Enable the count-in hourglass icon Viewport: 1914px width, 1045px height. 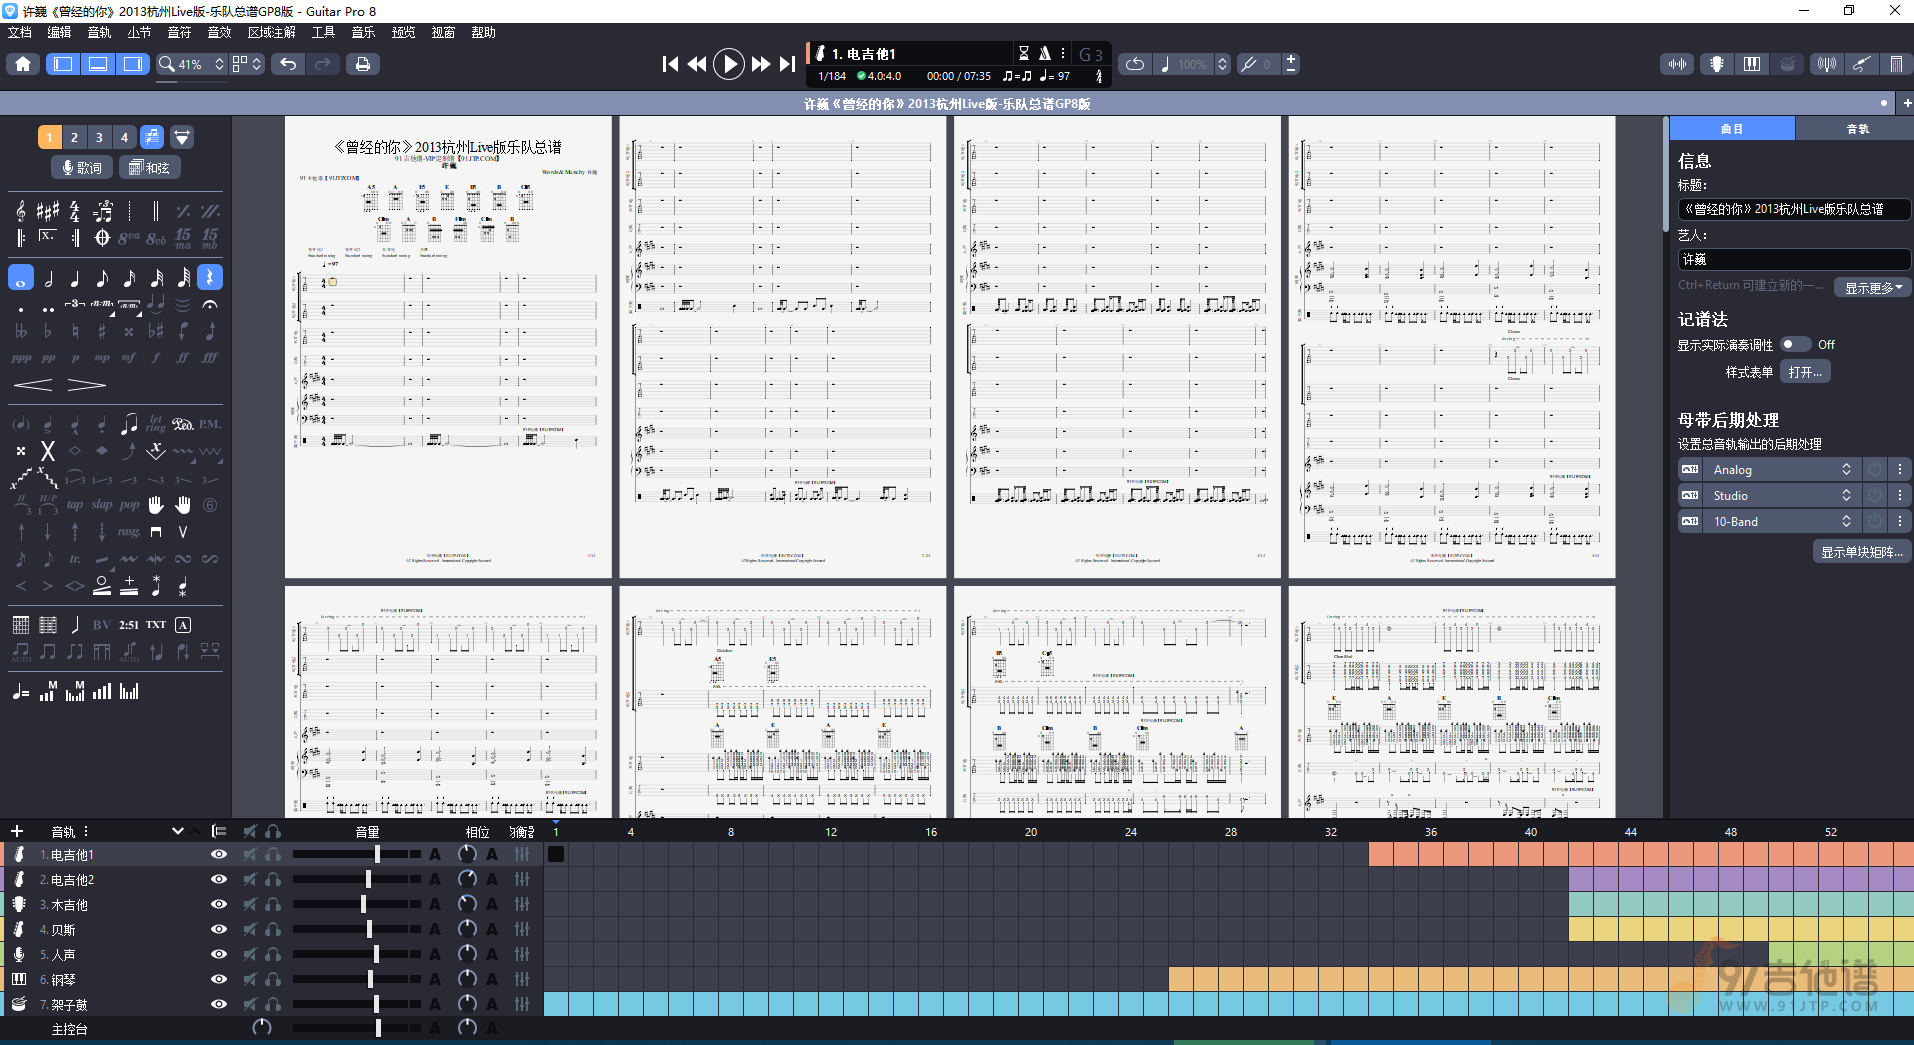click(x=1023, y=53)
